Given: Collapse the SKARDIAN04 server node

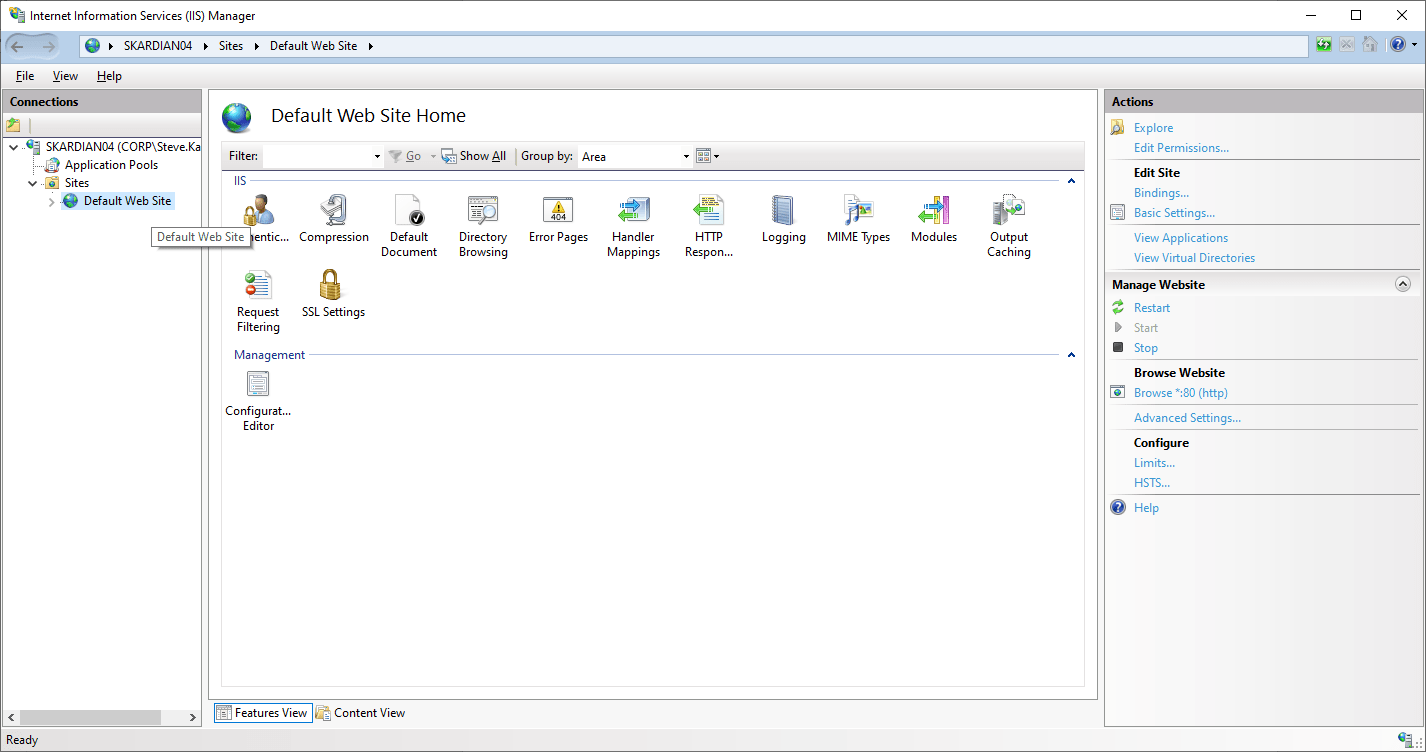Looking at the screenshot, I should [13, 147].
